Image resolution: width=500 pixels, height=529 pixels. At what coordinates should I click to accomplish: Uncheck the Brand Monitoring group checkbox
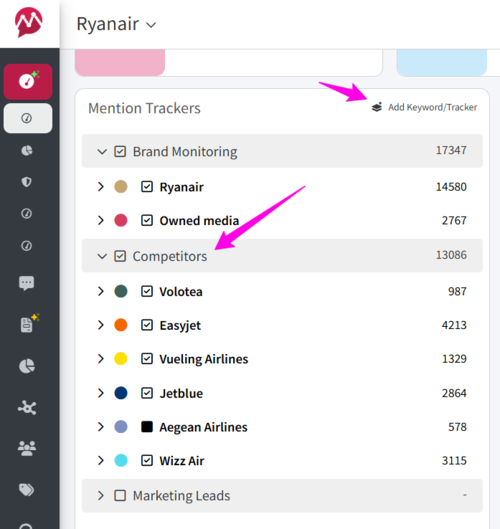(x=120, y=151)
